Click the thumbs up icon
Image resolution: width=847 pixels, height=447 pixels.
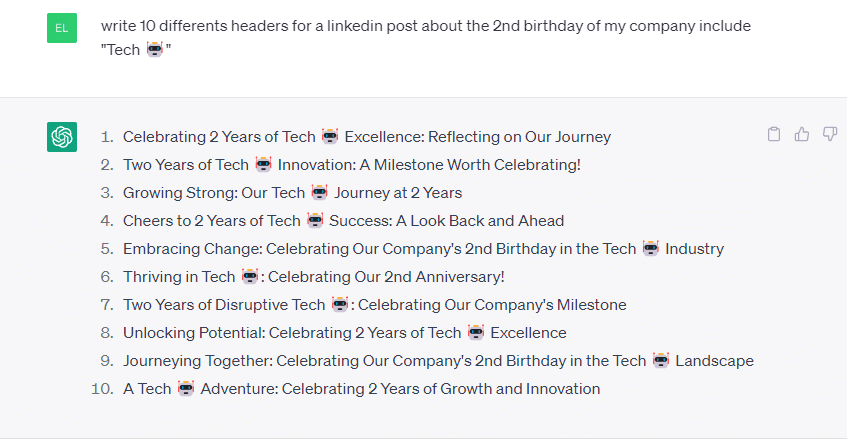pyautogui.click(x=802, y=134)
